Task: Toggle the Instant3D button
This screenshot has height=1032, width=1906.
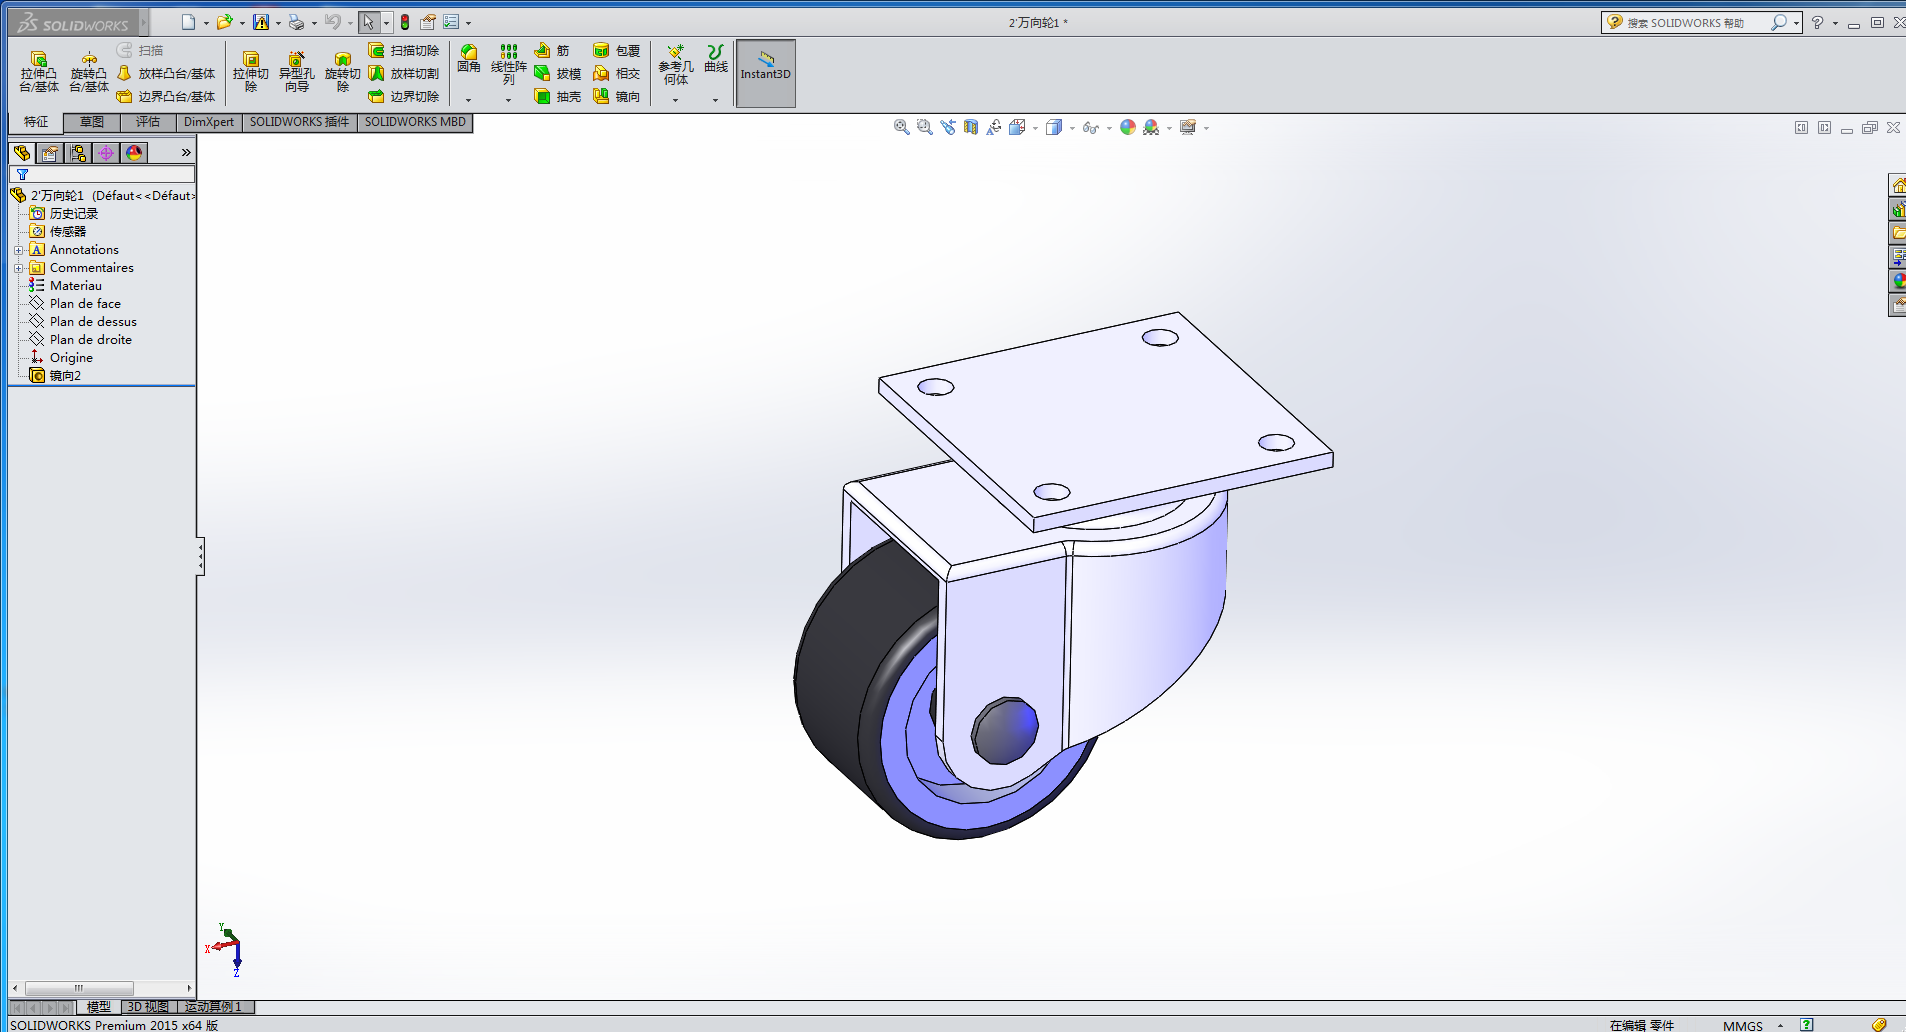Action: [x=765, y=72]
